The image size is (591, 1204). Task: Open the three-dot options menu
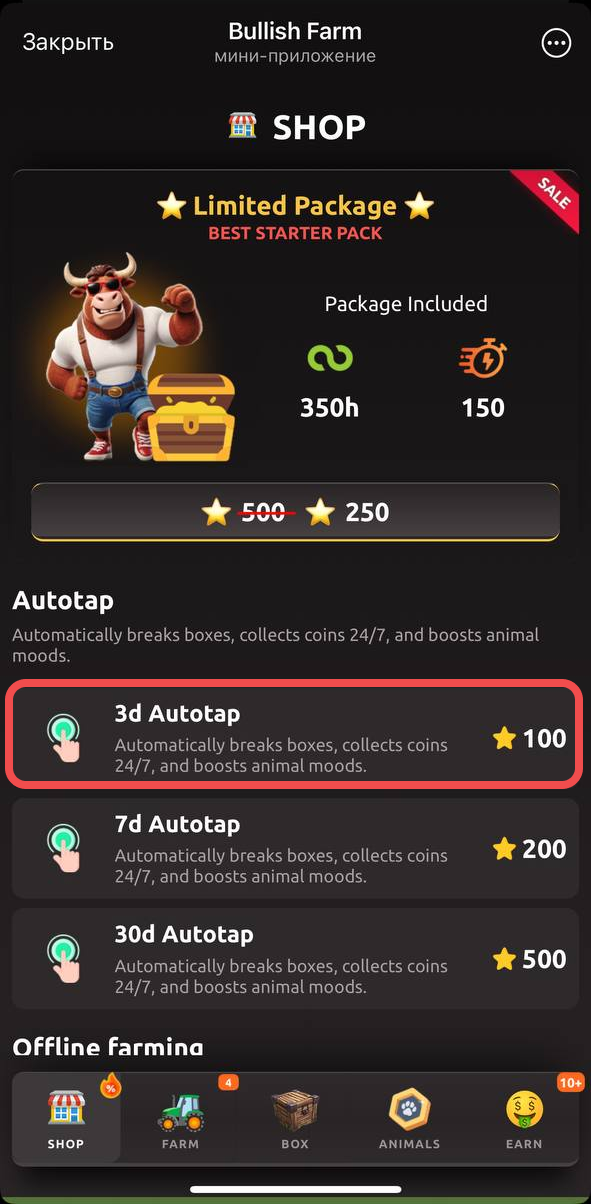555,43
